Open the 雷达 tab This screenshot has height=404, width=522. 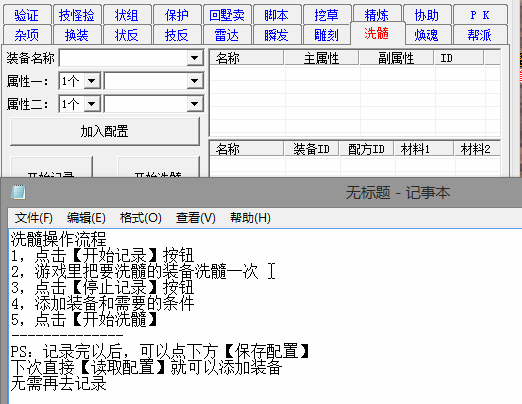click(x=227, y=35)
